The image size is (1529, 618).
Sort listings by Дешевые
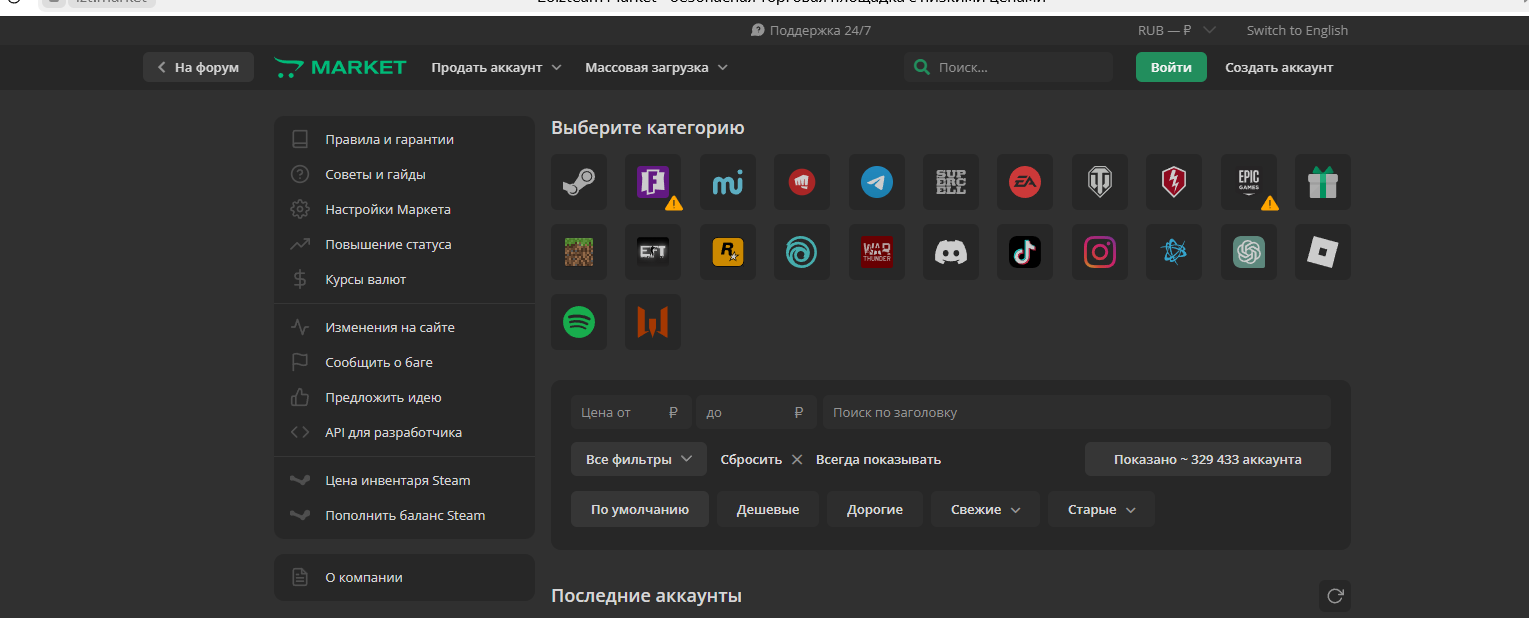click(767, 509)
